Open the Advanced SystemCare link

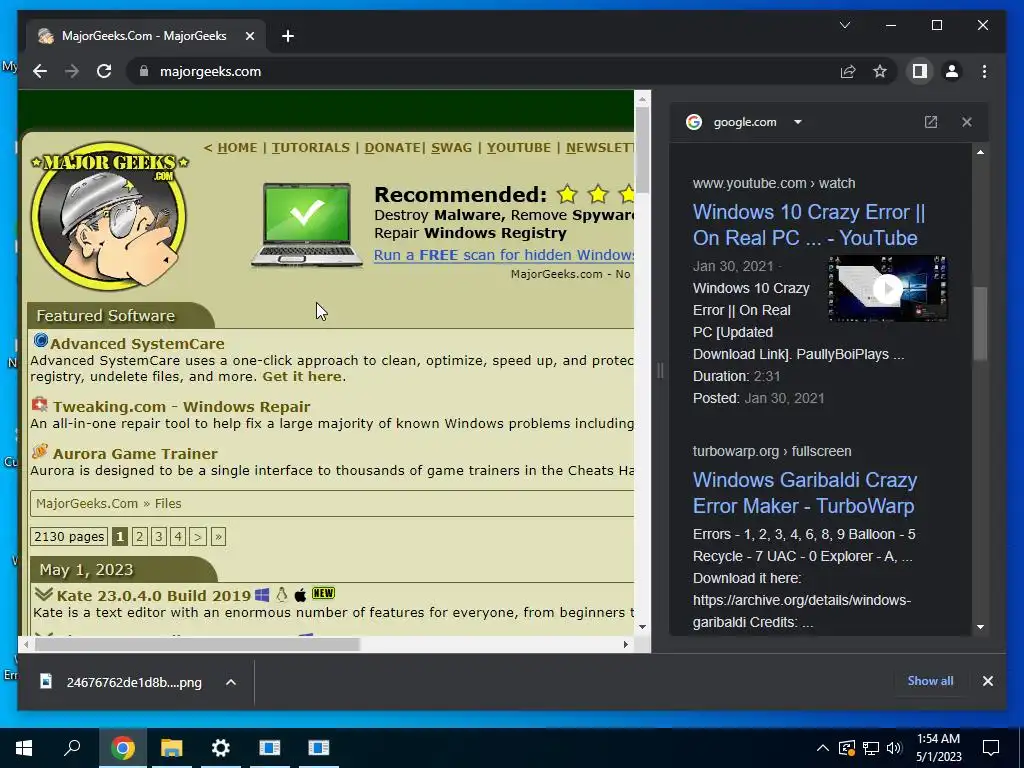[137, 344]
